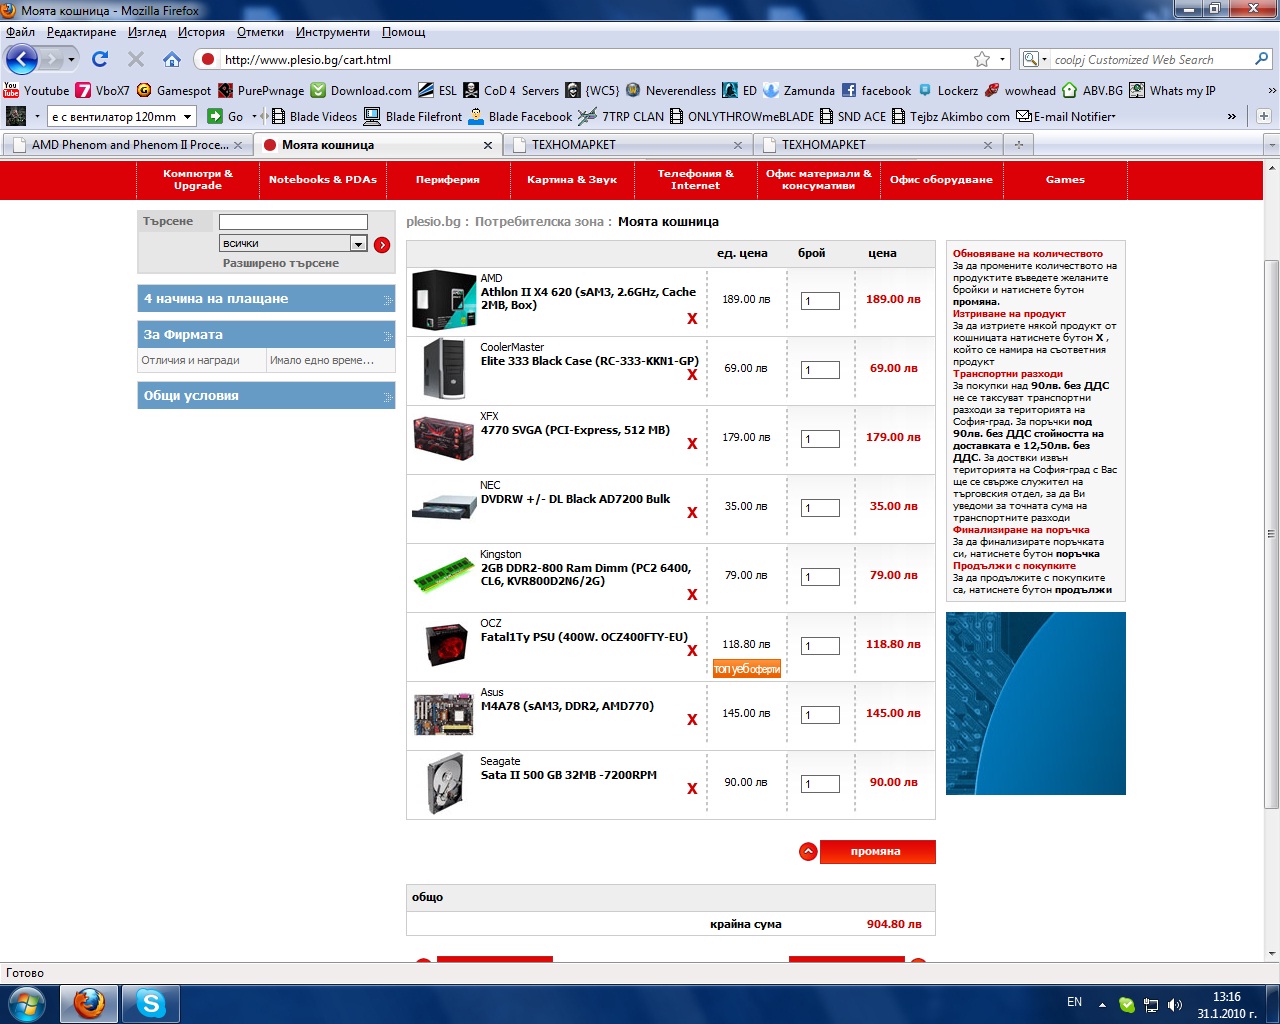Viewport: 1280px width, 1024px height.
Task: Click the site search text field
Action: click(293, 222)
